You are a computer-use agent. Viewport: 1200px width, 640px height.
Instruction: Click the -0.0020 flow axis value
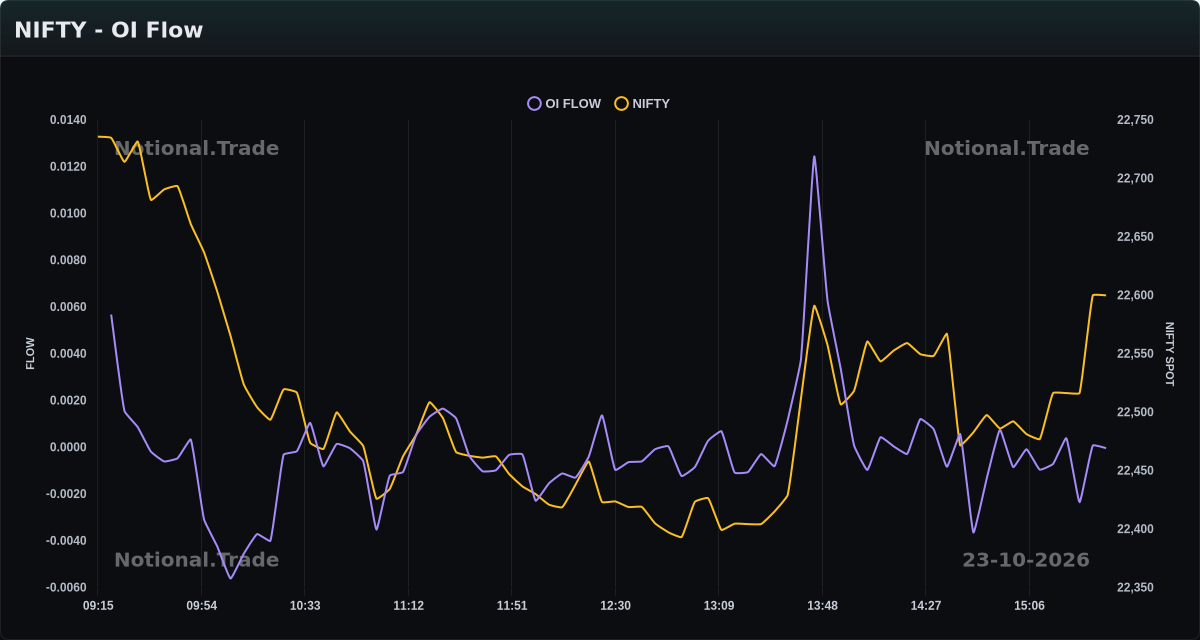click(66, 494)
